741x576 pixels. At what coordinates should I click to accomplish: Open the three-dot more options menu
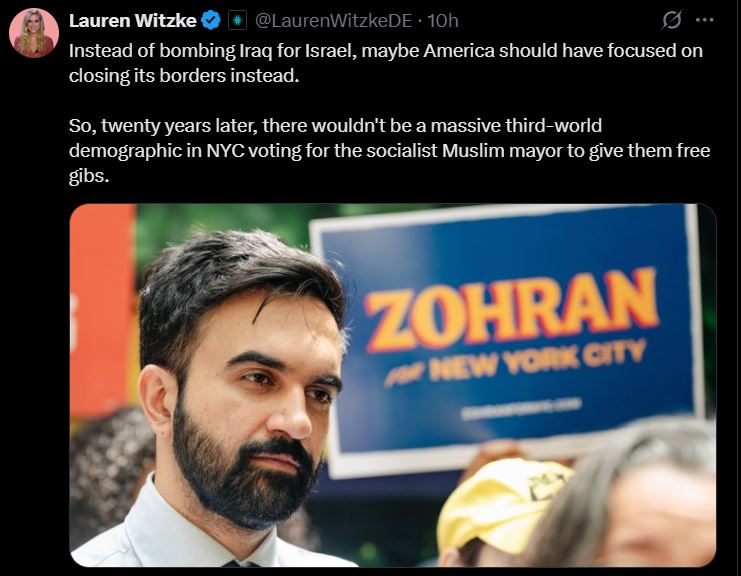(705, 20)
